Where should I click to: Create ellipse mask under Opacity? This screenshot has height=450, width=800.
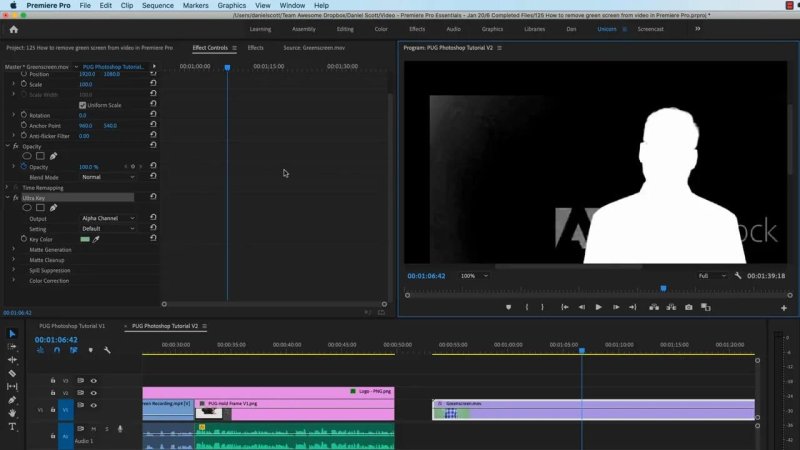[x=27, y=156]
